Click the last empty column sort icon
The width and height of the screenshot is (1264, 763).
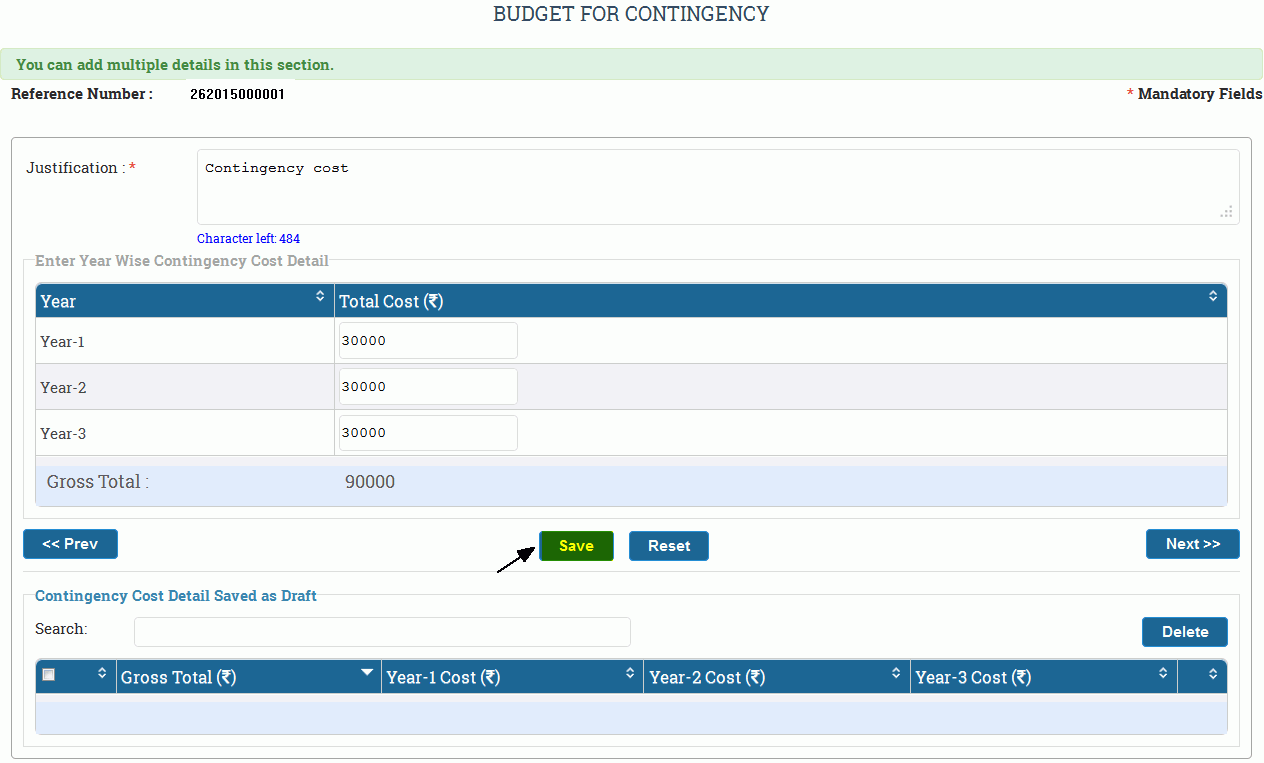coord(1212,674)
